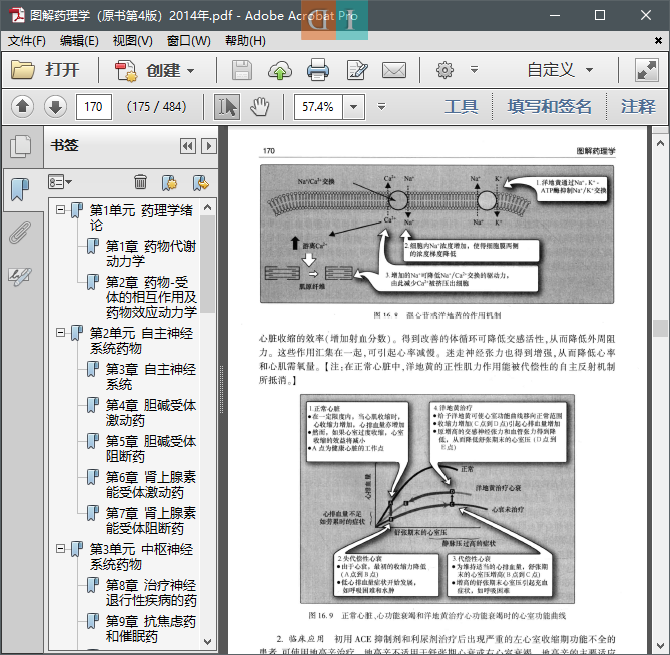670x655 pixels.
Task: Open bookmark 第1章 药物代谢动力学
Action: coord(150,253)
